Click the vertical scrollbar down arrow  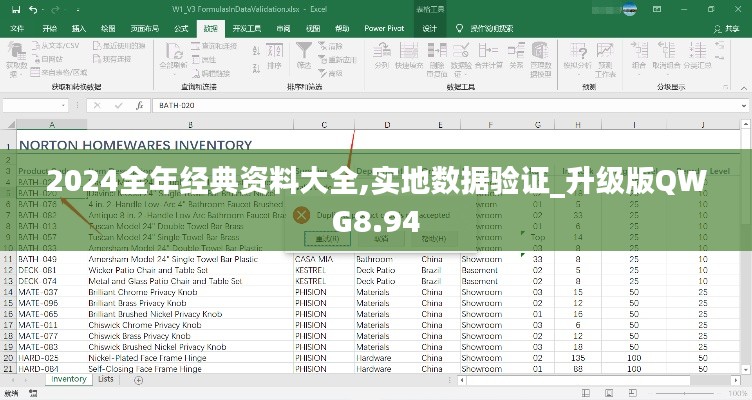coord(746,369)
